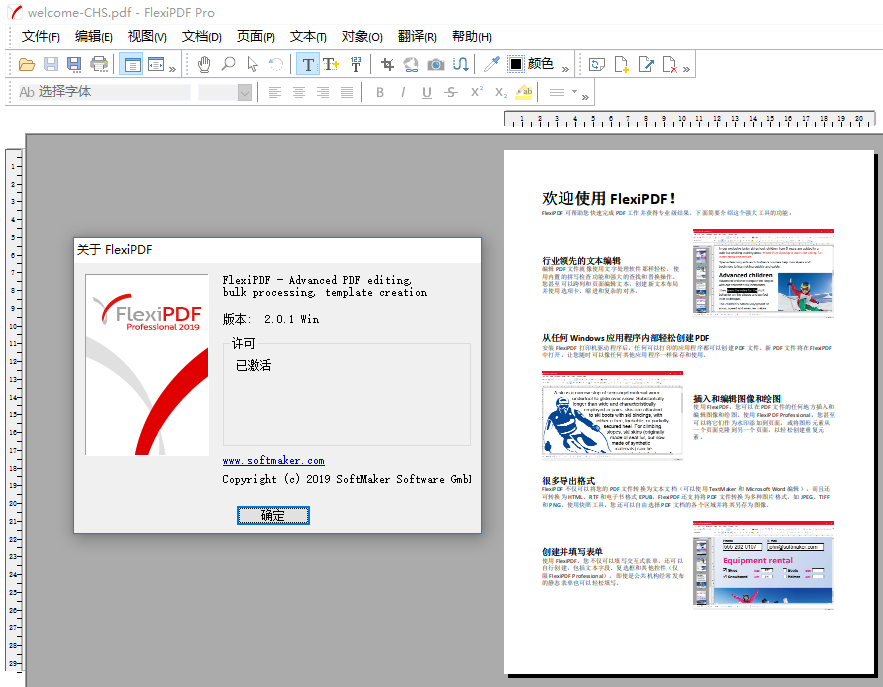This screenshot has width=883, height=687.
Task: Click the text flow link tool
Action: 461,64
